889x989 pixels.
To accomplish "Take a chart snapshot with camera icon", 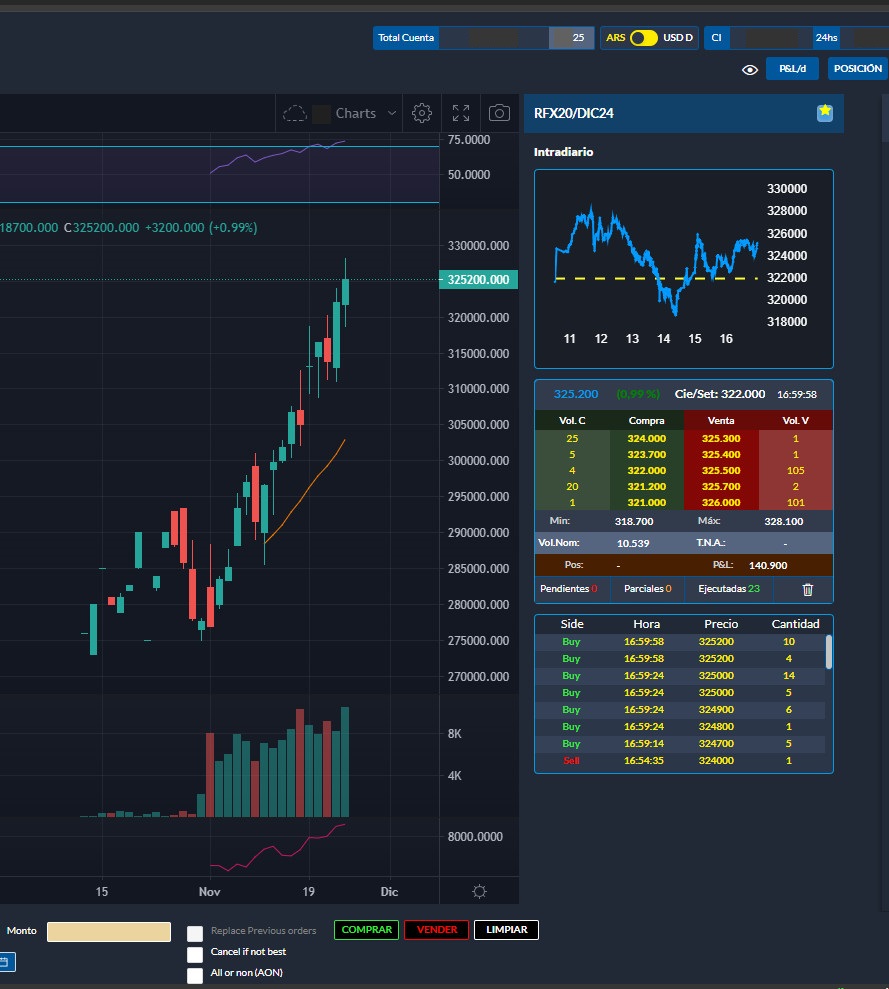I will pos(499,114).
